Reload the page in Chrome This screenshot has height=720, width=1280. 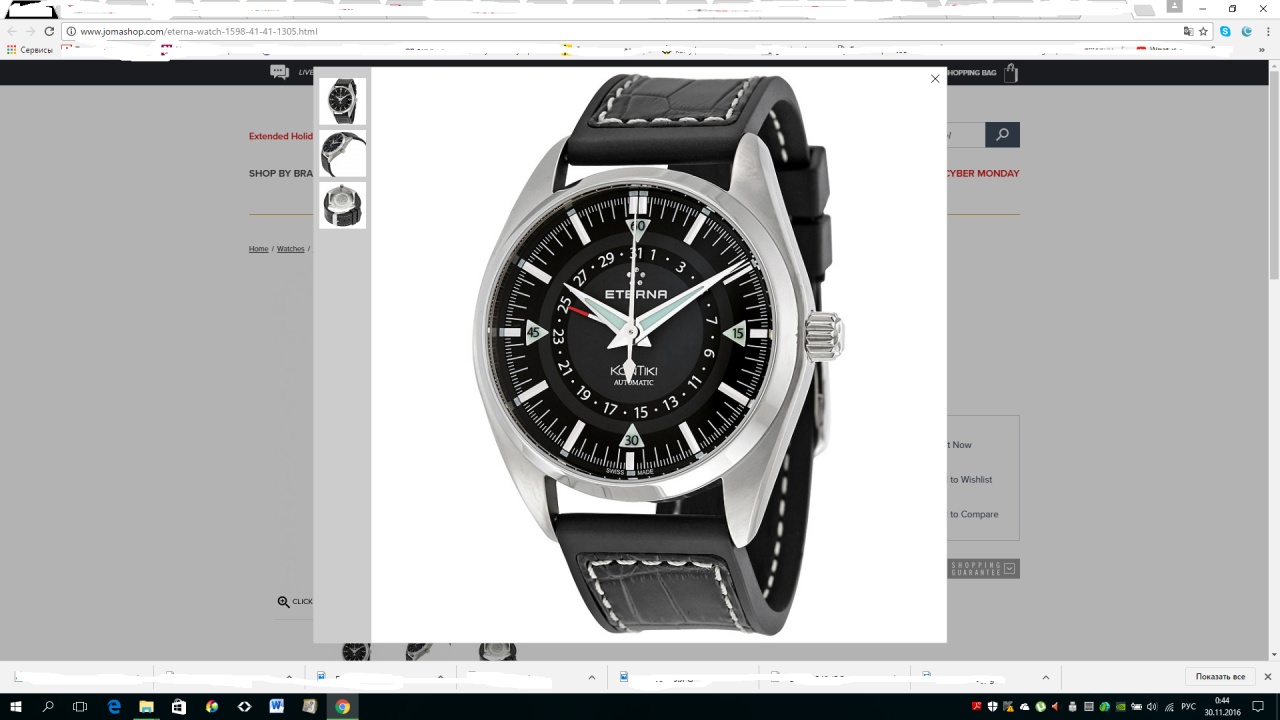[49, 31]
